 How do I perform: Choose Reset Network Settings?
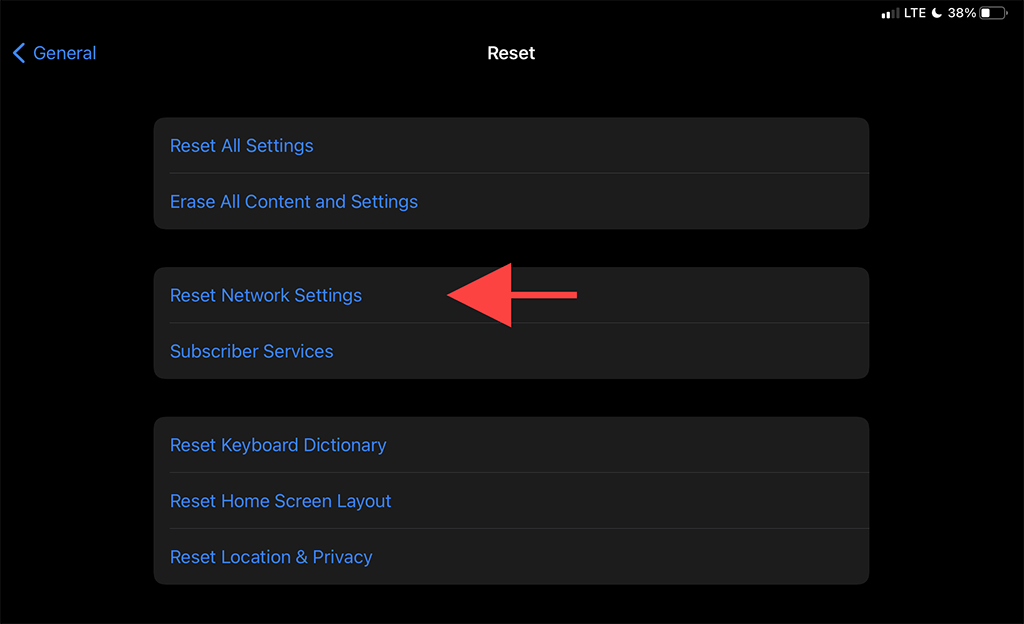click(266, 295)
